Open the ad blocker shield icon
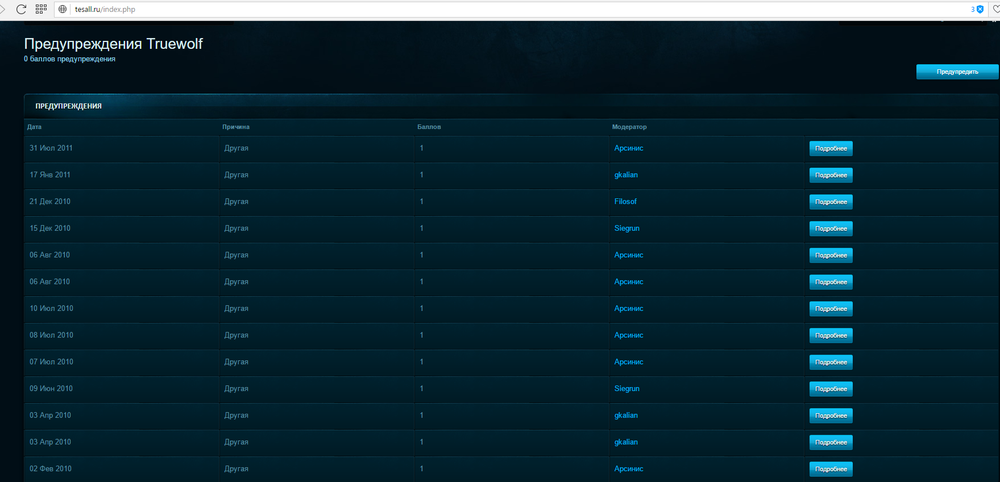 (980, 10)
